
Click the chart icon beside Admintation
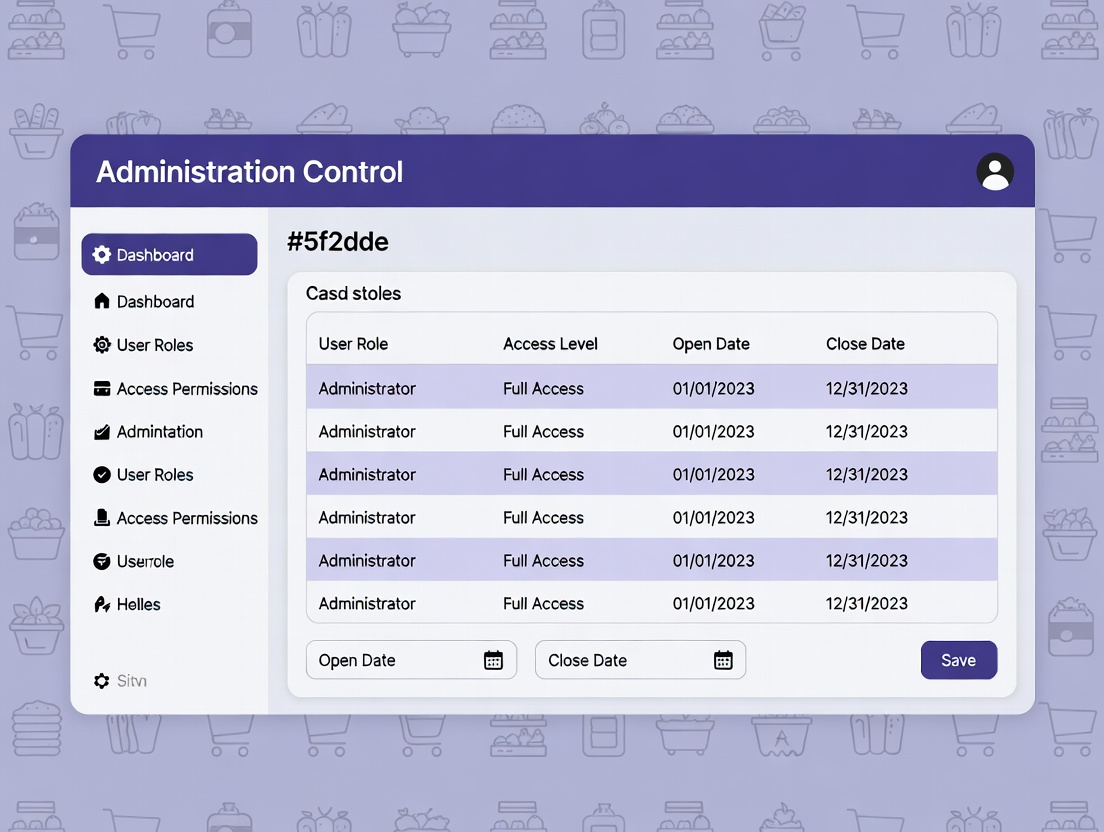[101, 432]
